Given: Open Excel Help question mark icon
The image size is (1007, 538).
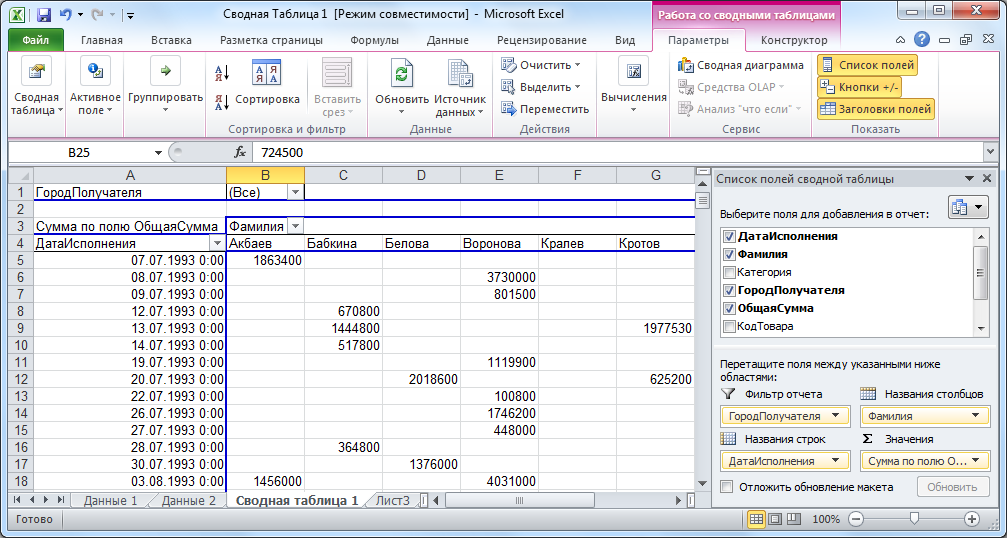Looking at the screenshot, I should point(922,40).
